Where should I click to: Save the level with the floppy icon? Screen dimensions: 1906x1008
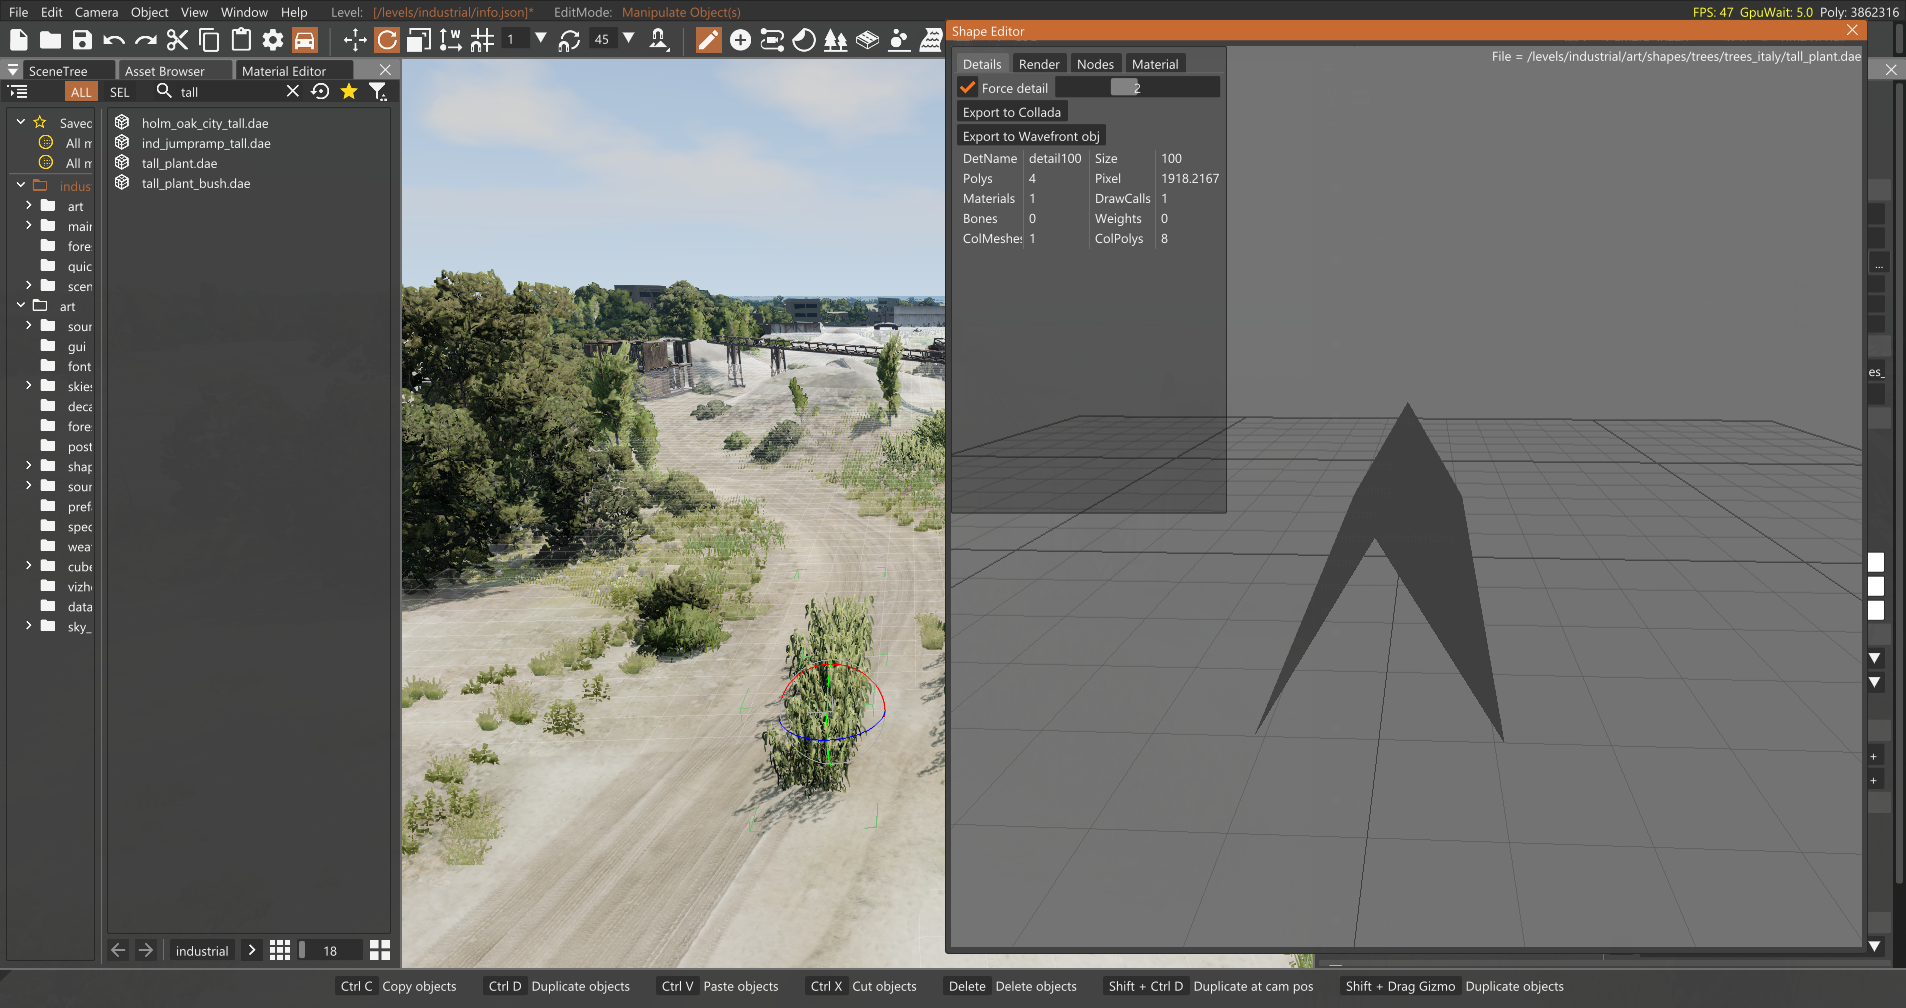[82, 40]
